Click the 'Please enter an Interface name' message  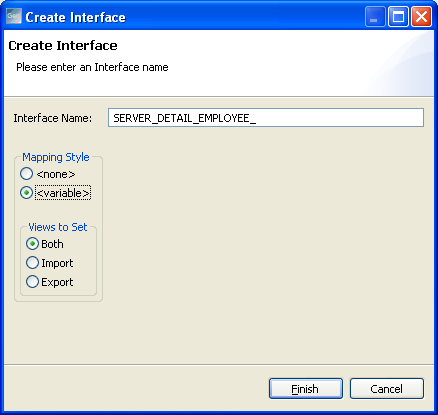click(92, 67)
